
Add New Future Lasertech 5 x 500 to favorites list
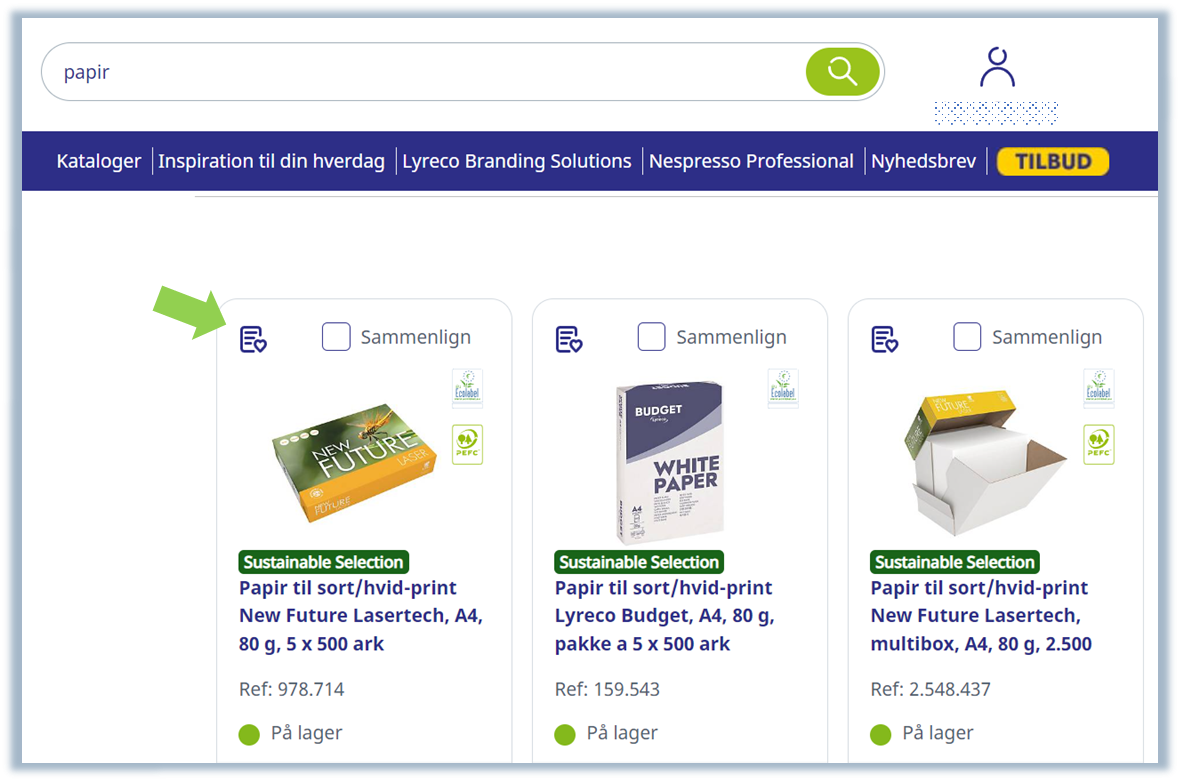[253, 339]
